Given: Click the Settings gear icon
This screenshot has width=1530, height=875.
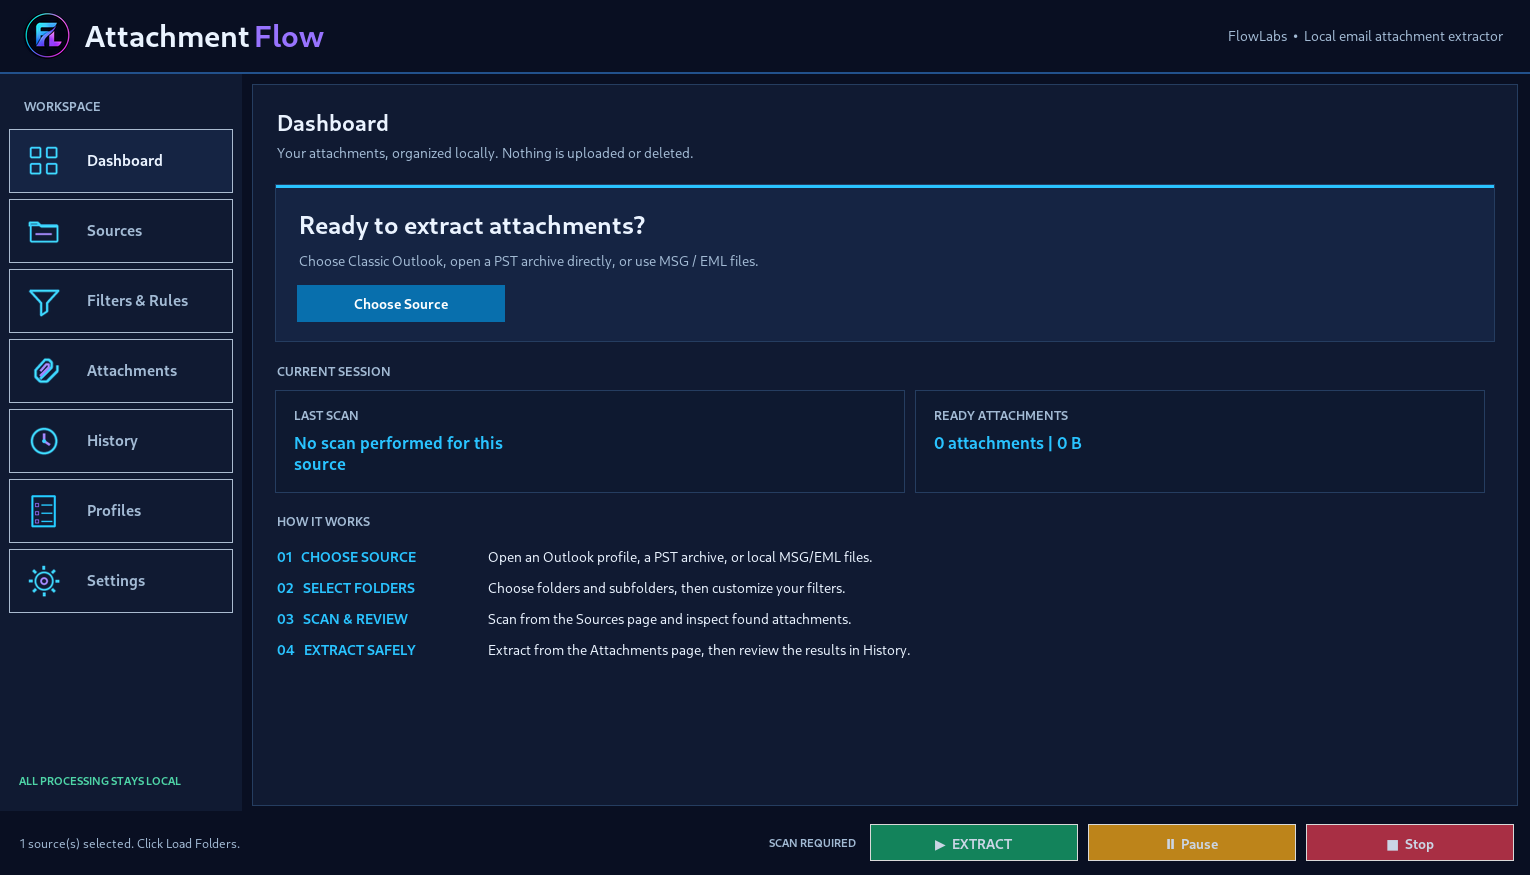Looking at the screenshot, I should pos(44,581).
